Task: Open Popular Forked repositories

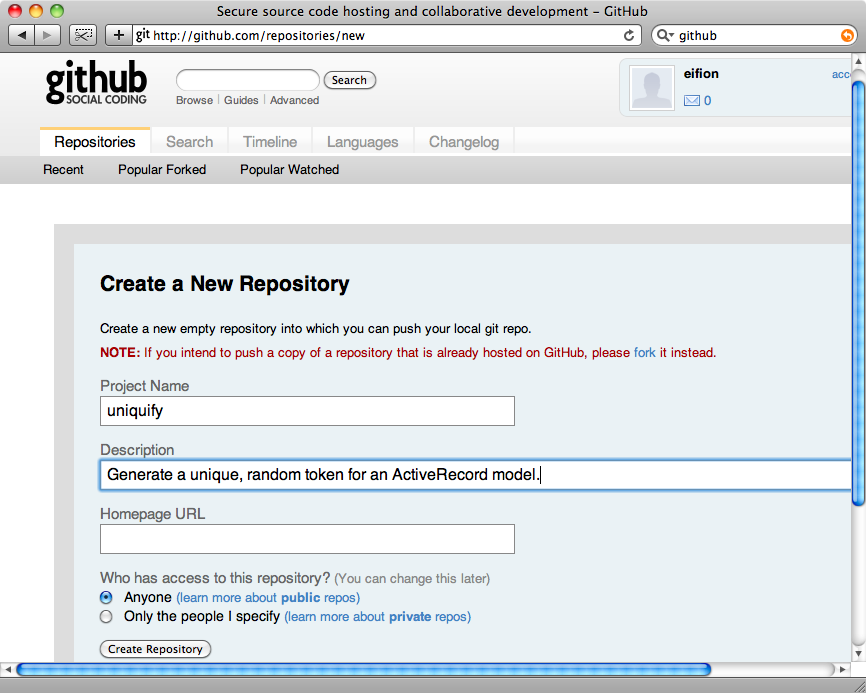Action: [x=162, y=170]
